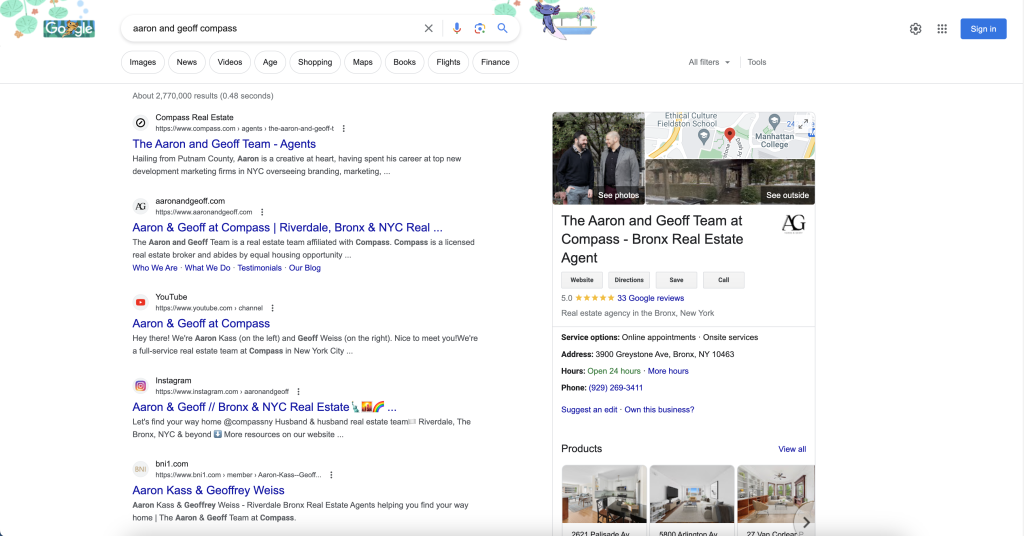1024x536 pixels.
Task: Open Aaron & Geoff at Compass Riverdale link
Action: [287, 228]
